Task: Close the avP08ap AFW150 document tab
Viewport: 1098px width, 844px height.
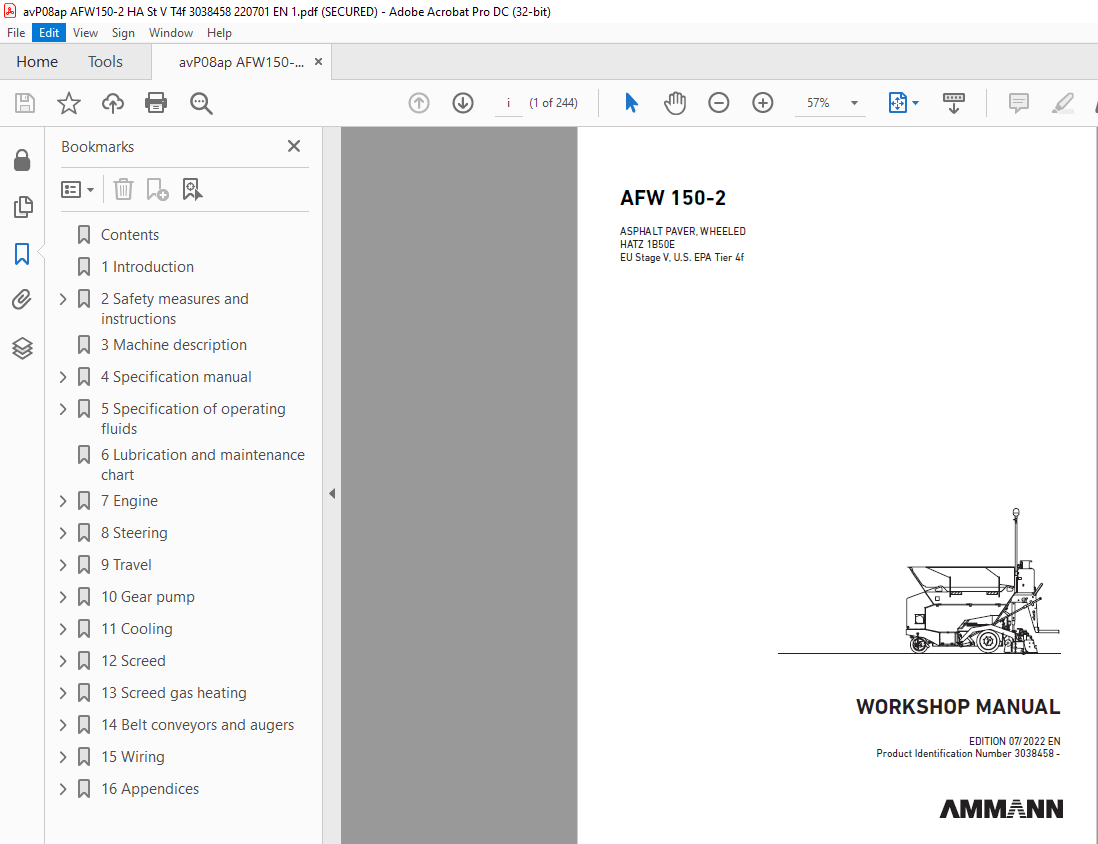Action: pos(319,62)
